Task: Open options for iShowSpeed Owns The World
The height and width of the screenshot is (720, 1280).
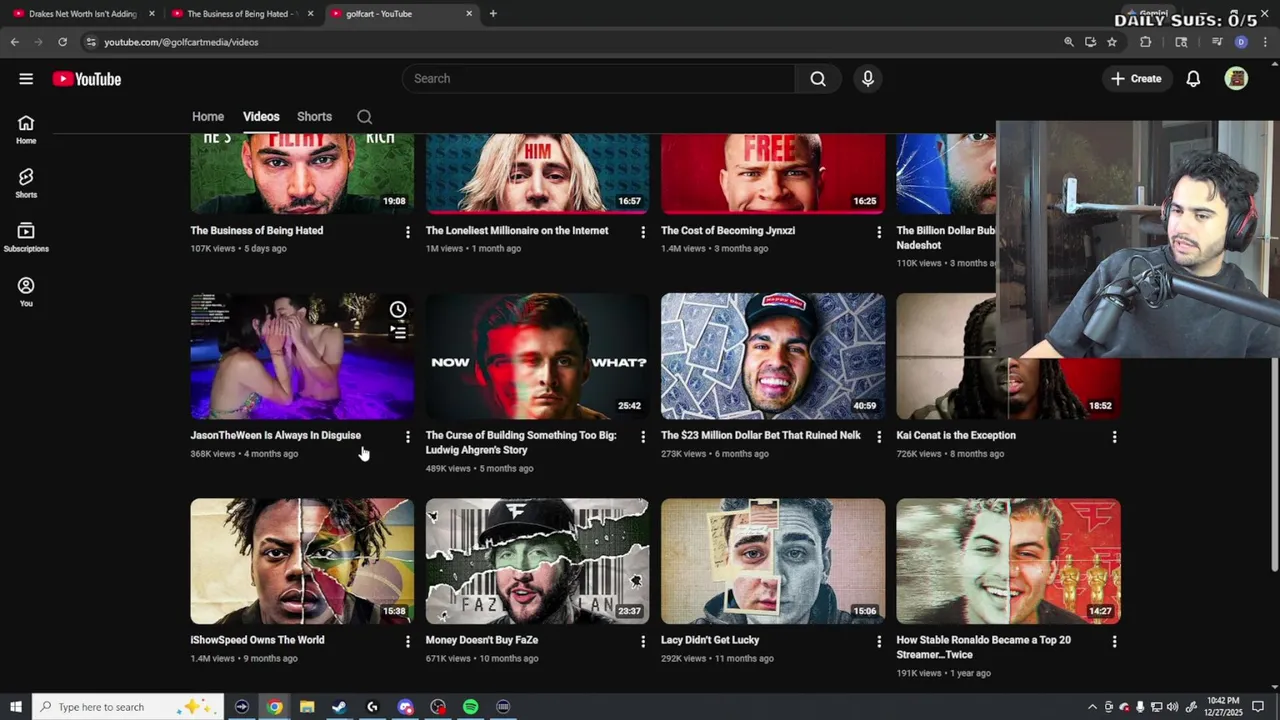Action: [407, 642]
